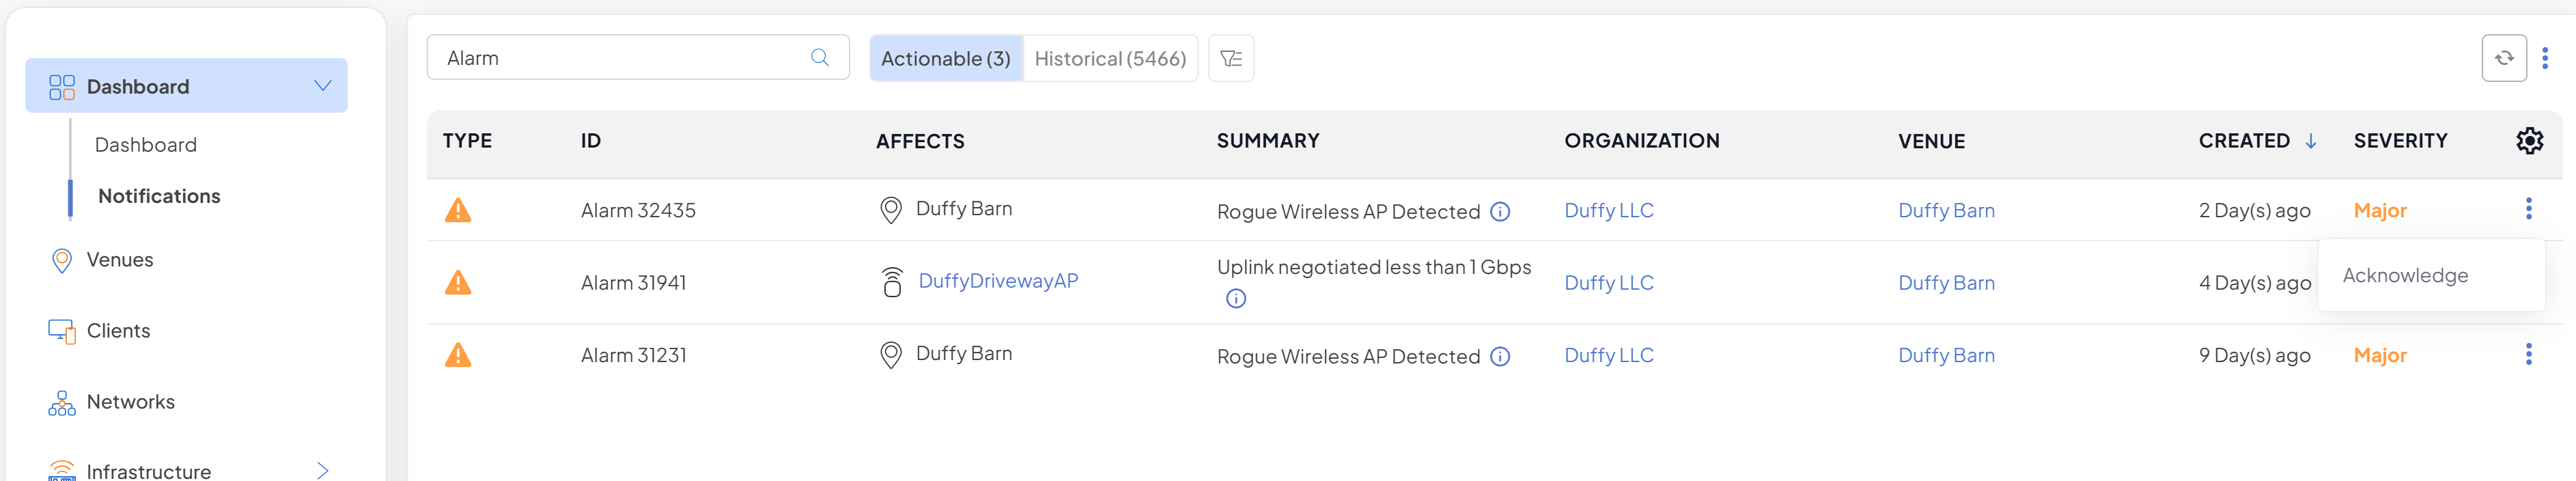Open row menu for Alarm 31231

click(x=2529, y=354)
